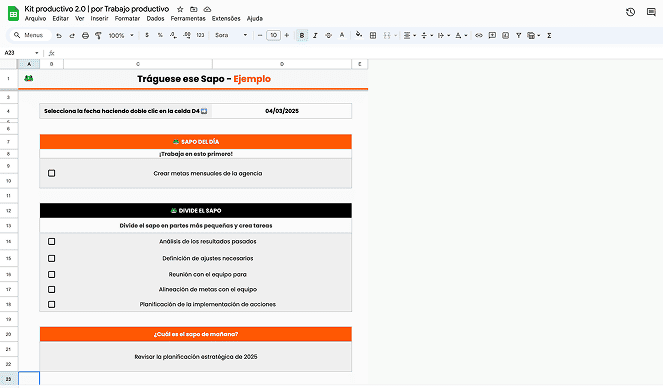Open the text rotation dropdown
The image size is (663, 388).
(461, 36)
